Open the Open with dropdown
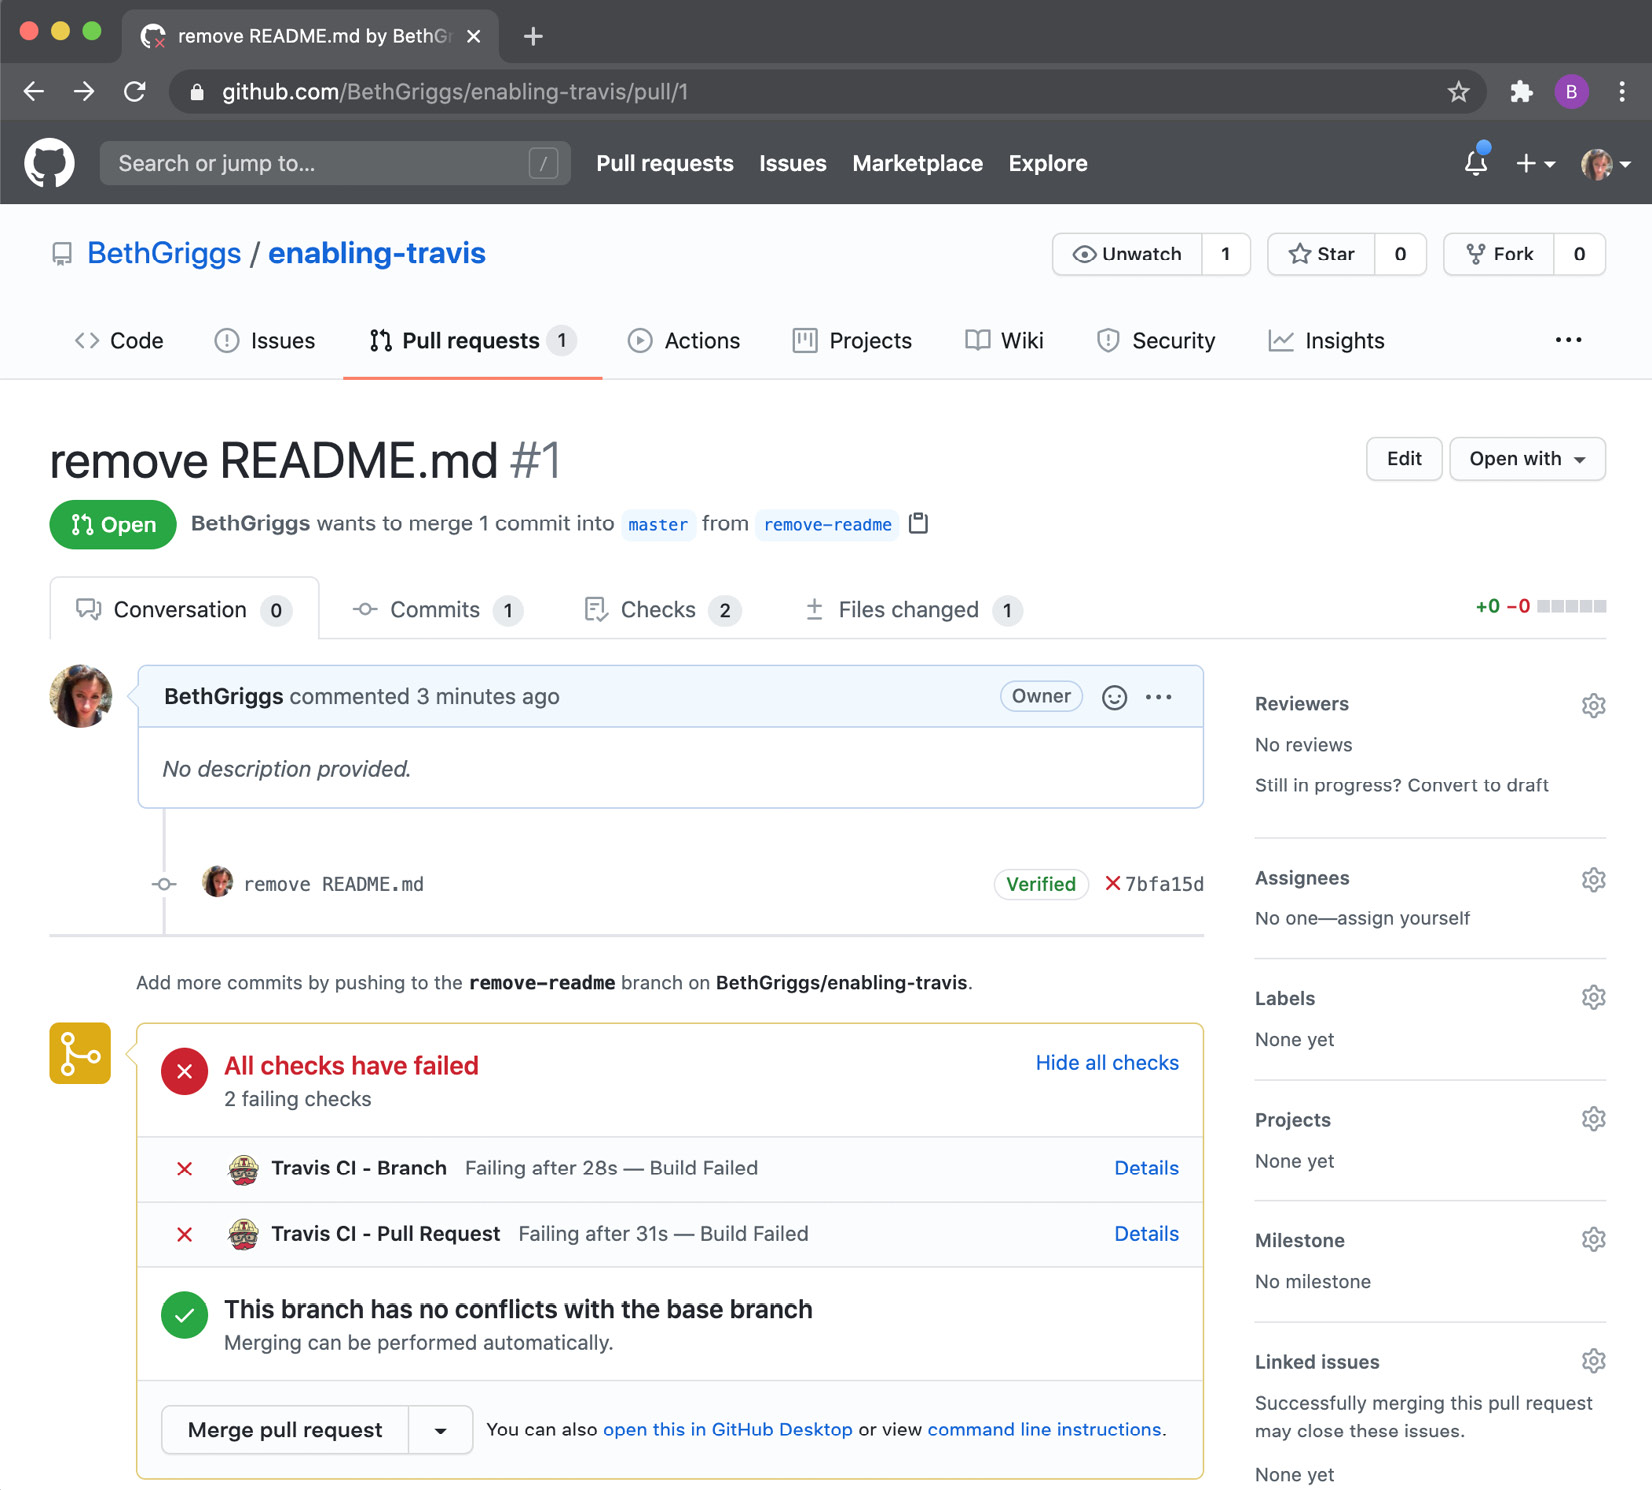 [1526, 459]
